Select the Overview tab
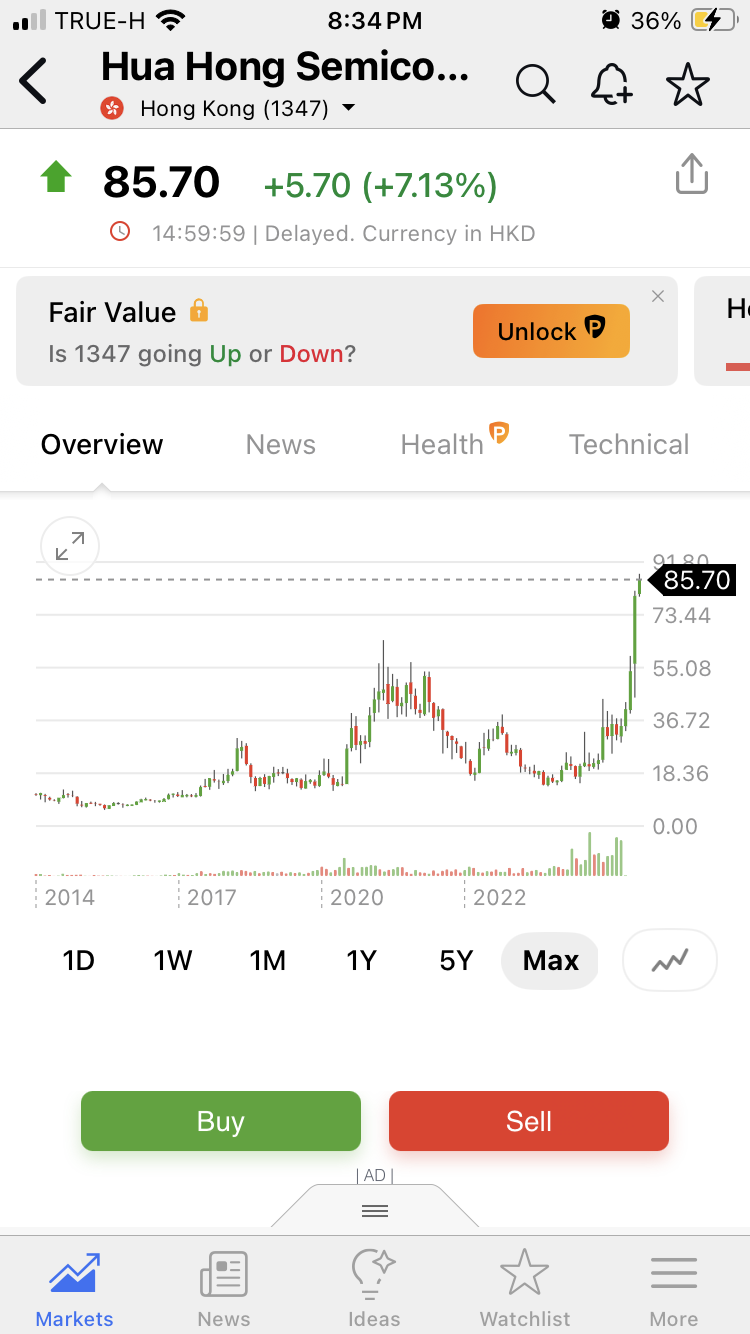The image size is (750, 1334). point(102,445)
